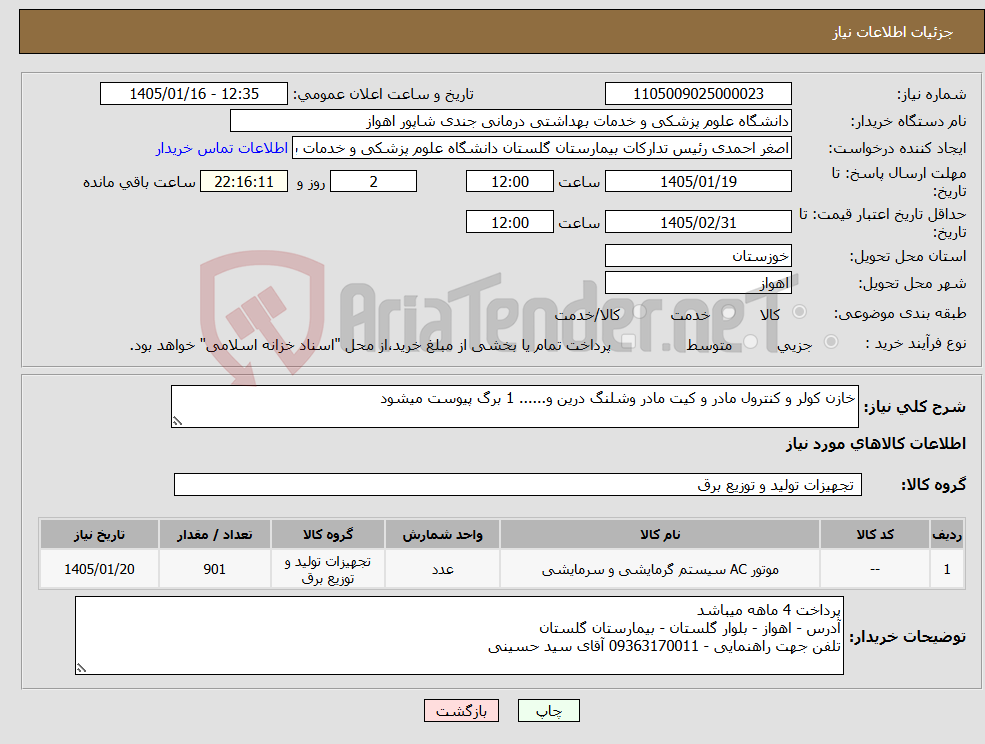The image size is (985, 744).
Task: Click the price validity time 12:00 field
Action: tap(509, 222)
